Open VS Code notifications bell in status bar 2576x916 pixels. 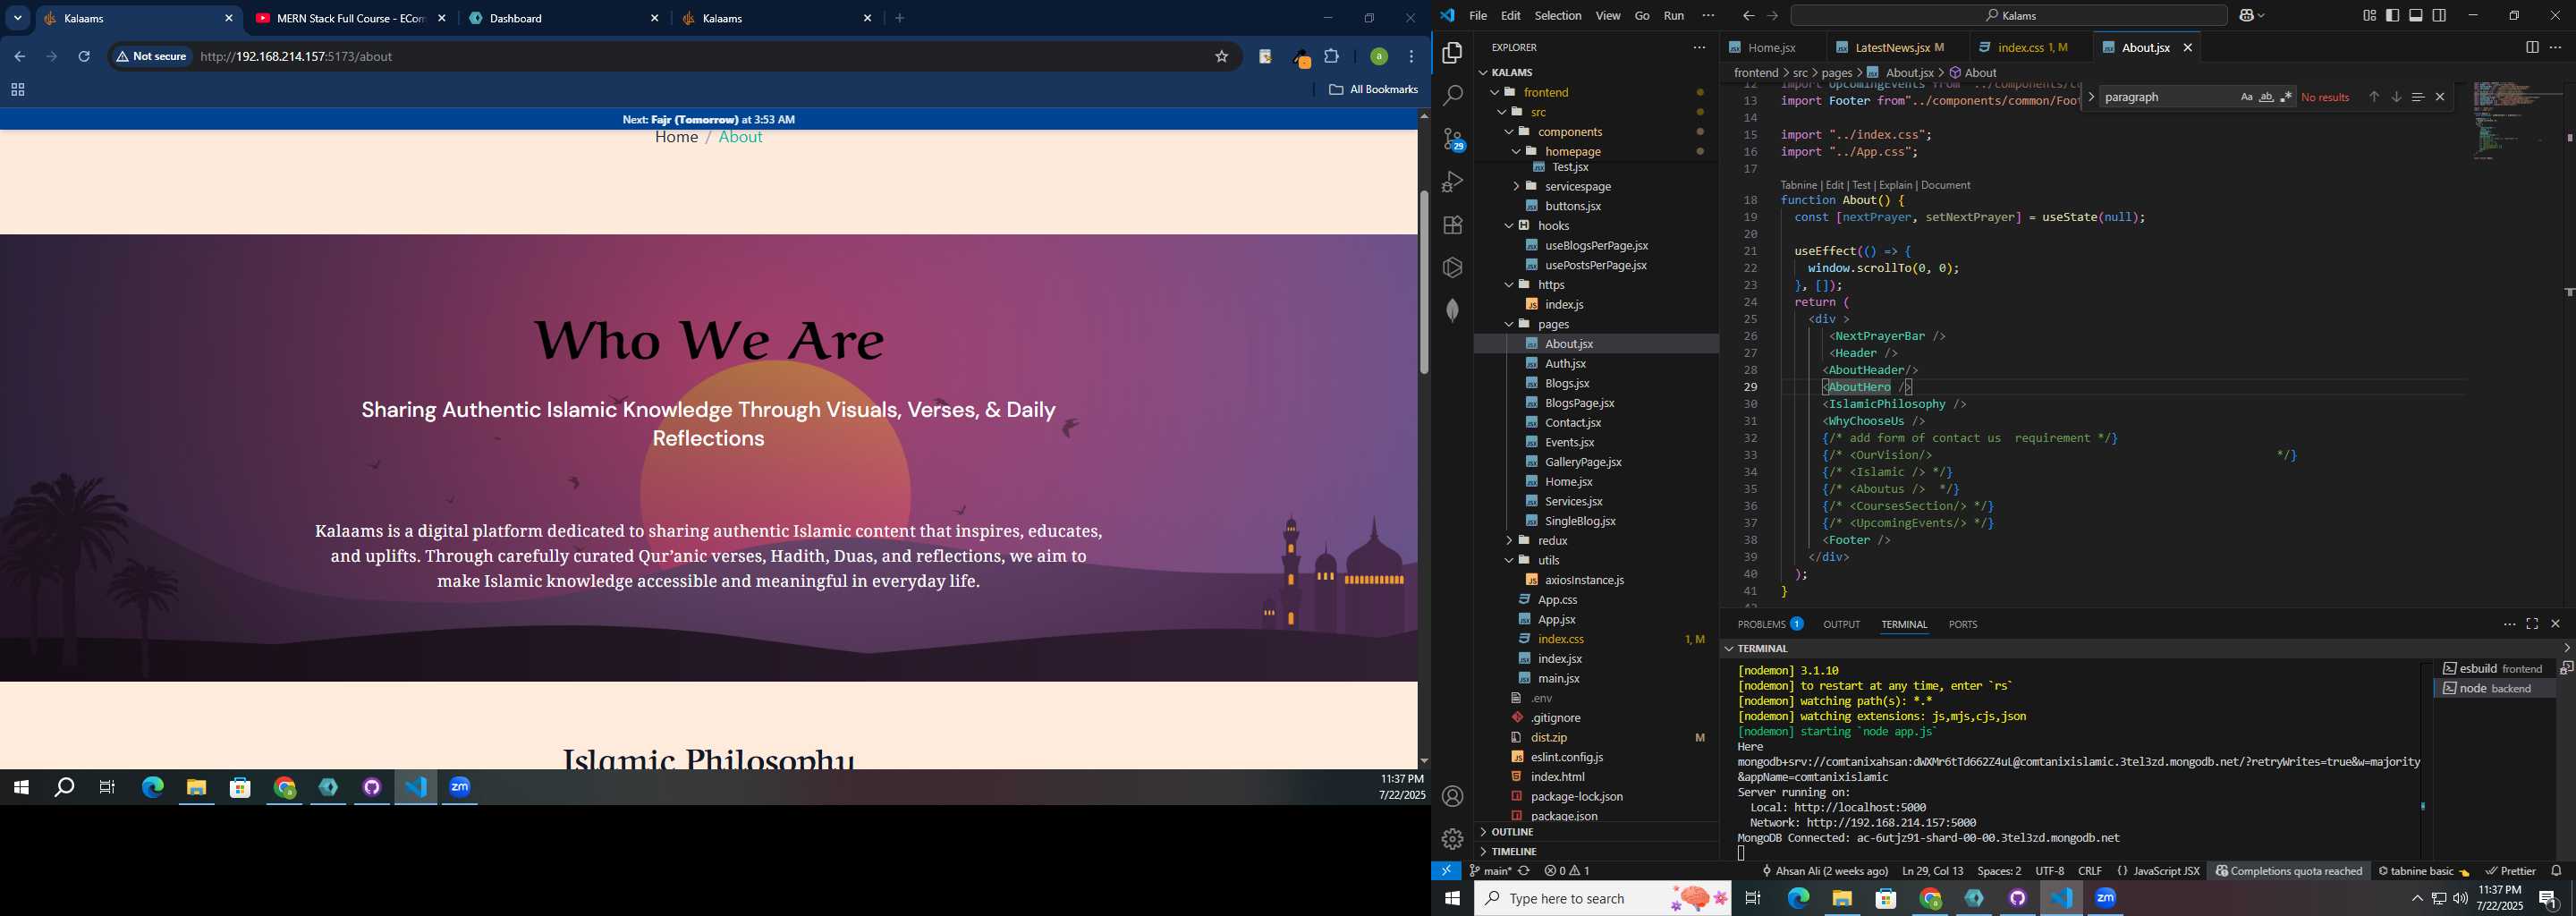click(2556, 871)
